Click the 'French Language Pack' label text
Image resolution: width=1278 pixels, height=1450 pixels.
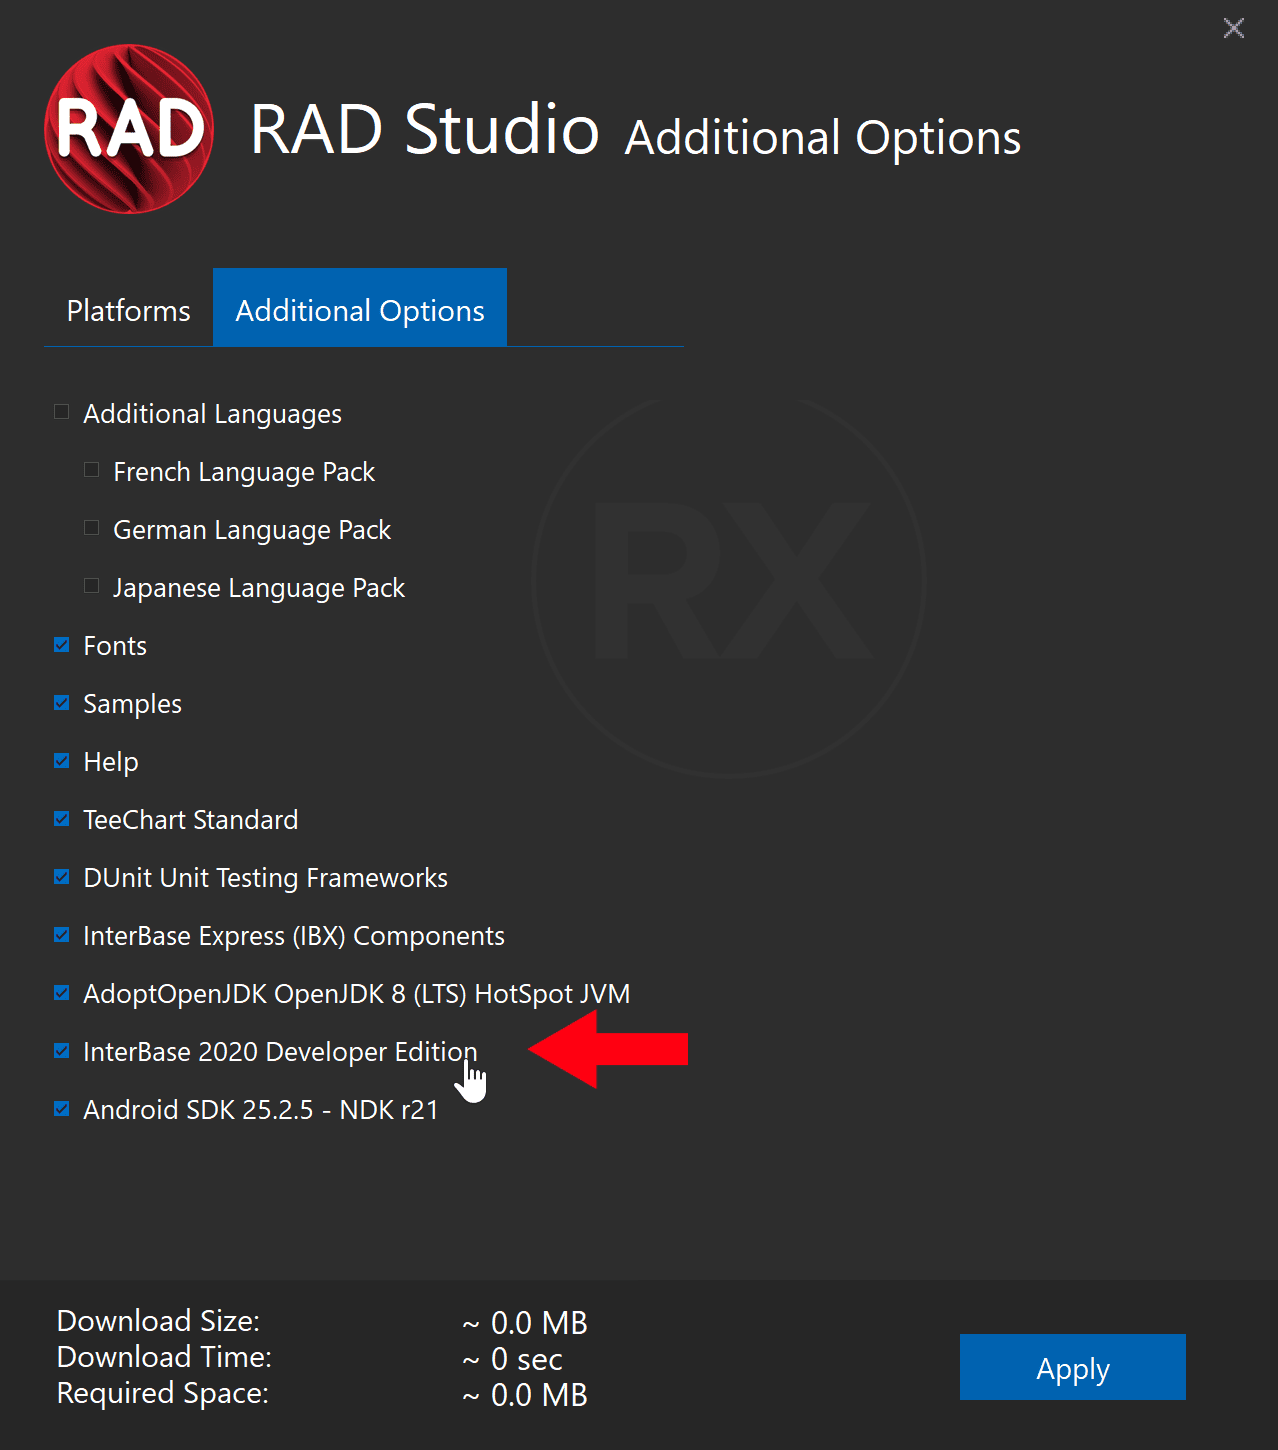pyautogui.click(x=244, y=472)
